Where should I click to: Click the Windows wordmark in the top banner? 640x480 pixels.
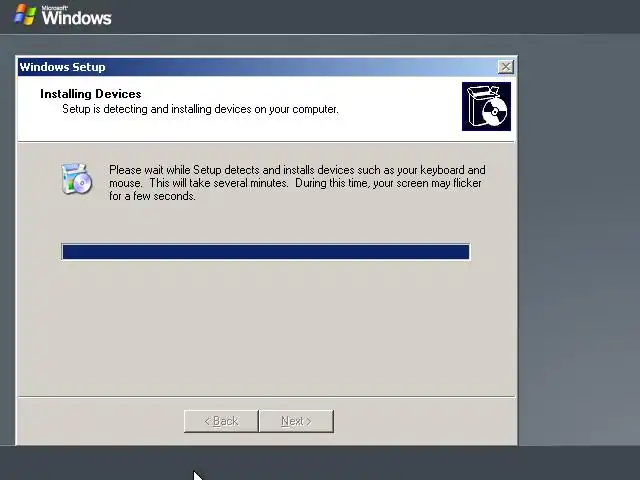click(x=76, y=17)
